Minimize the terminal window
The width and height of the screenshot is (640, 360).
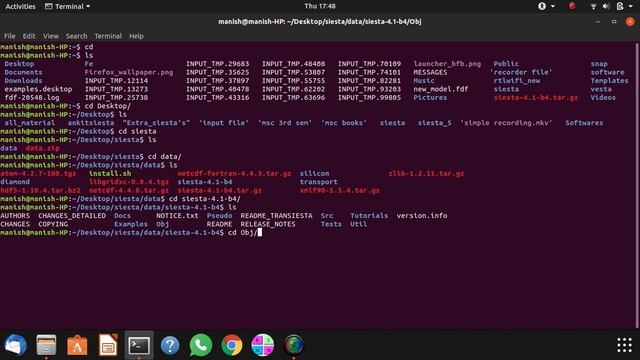pyautogui.click(x=598, y=22)
